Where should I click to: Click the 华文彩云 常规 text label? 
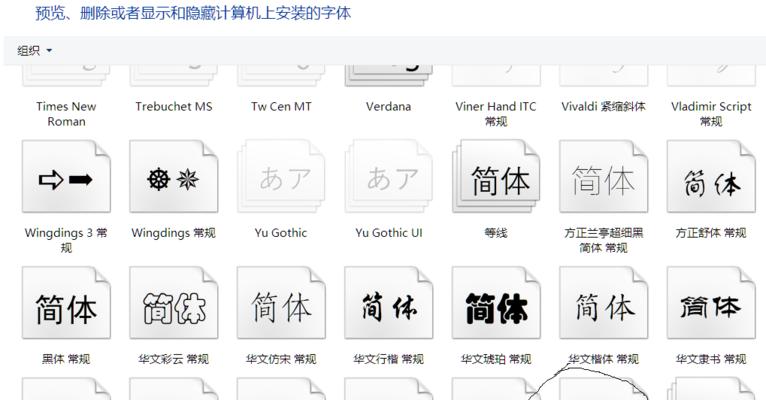click(173, 359)
